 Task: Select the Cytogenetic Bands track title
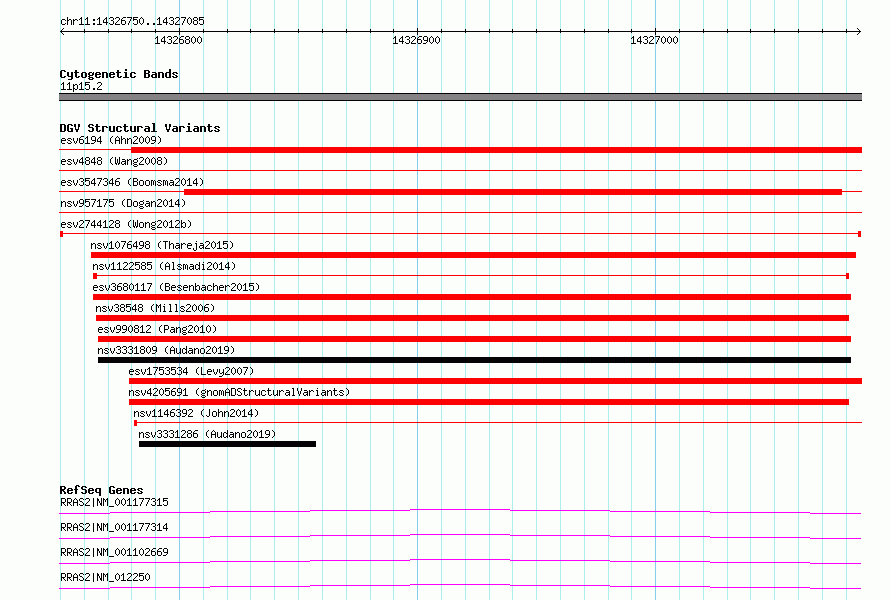pyautogui.click(x=119, y=74)
